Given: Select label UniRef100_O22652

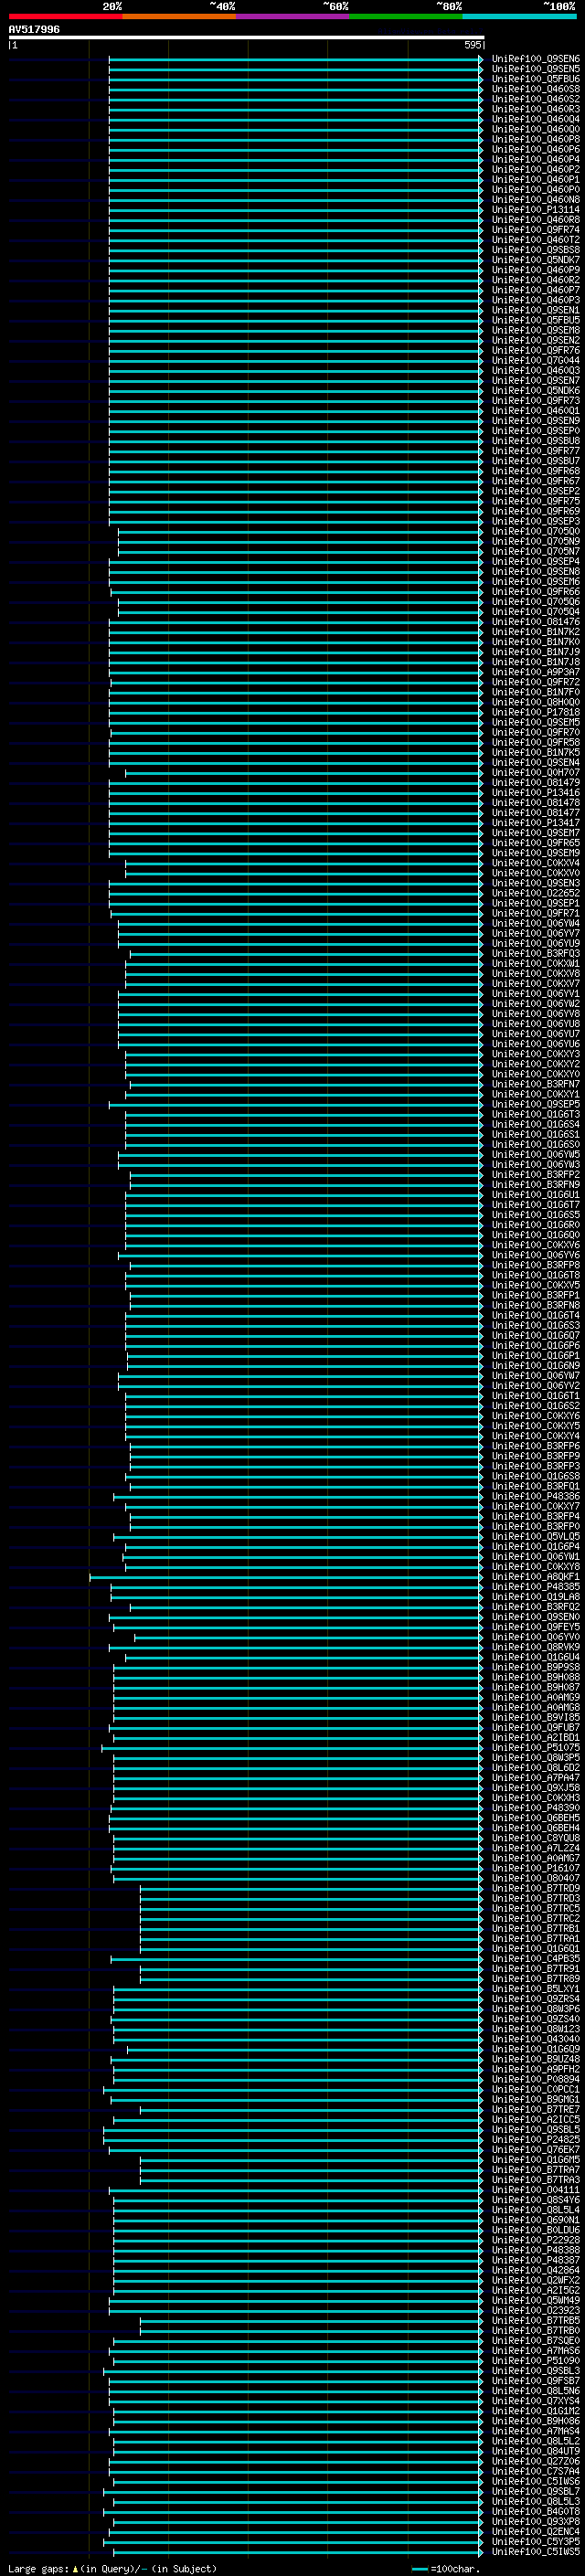Looking at the screenshot, I should pos(536,894).
